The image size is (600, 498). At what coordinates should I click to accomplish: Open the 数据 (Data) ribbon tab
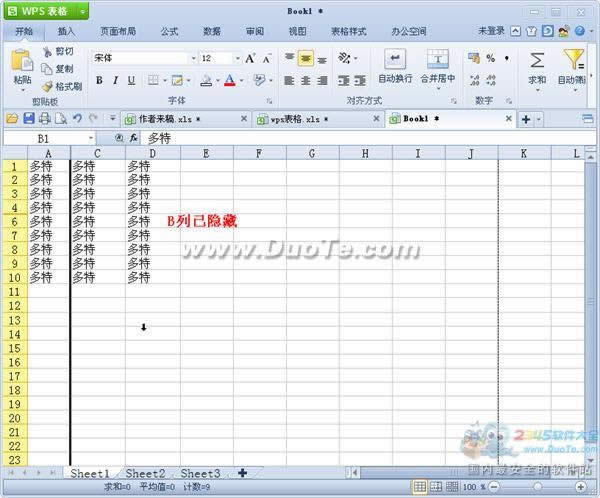tap(212, 31)
